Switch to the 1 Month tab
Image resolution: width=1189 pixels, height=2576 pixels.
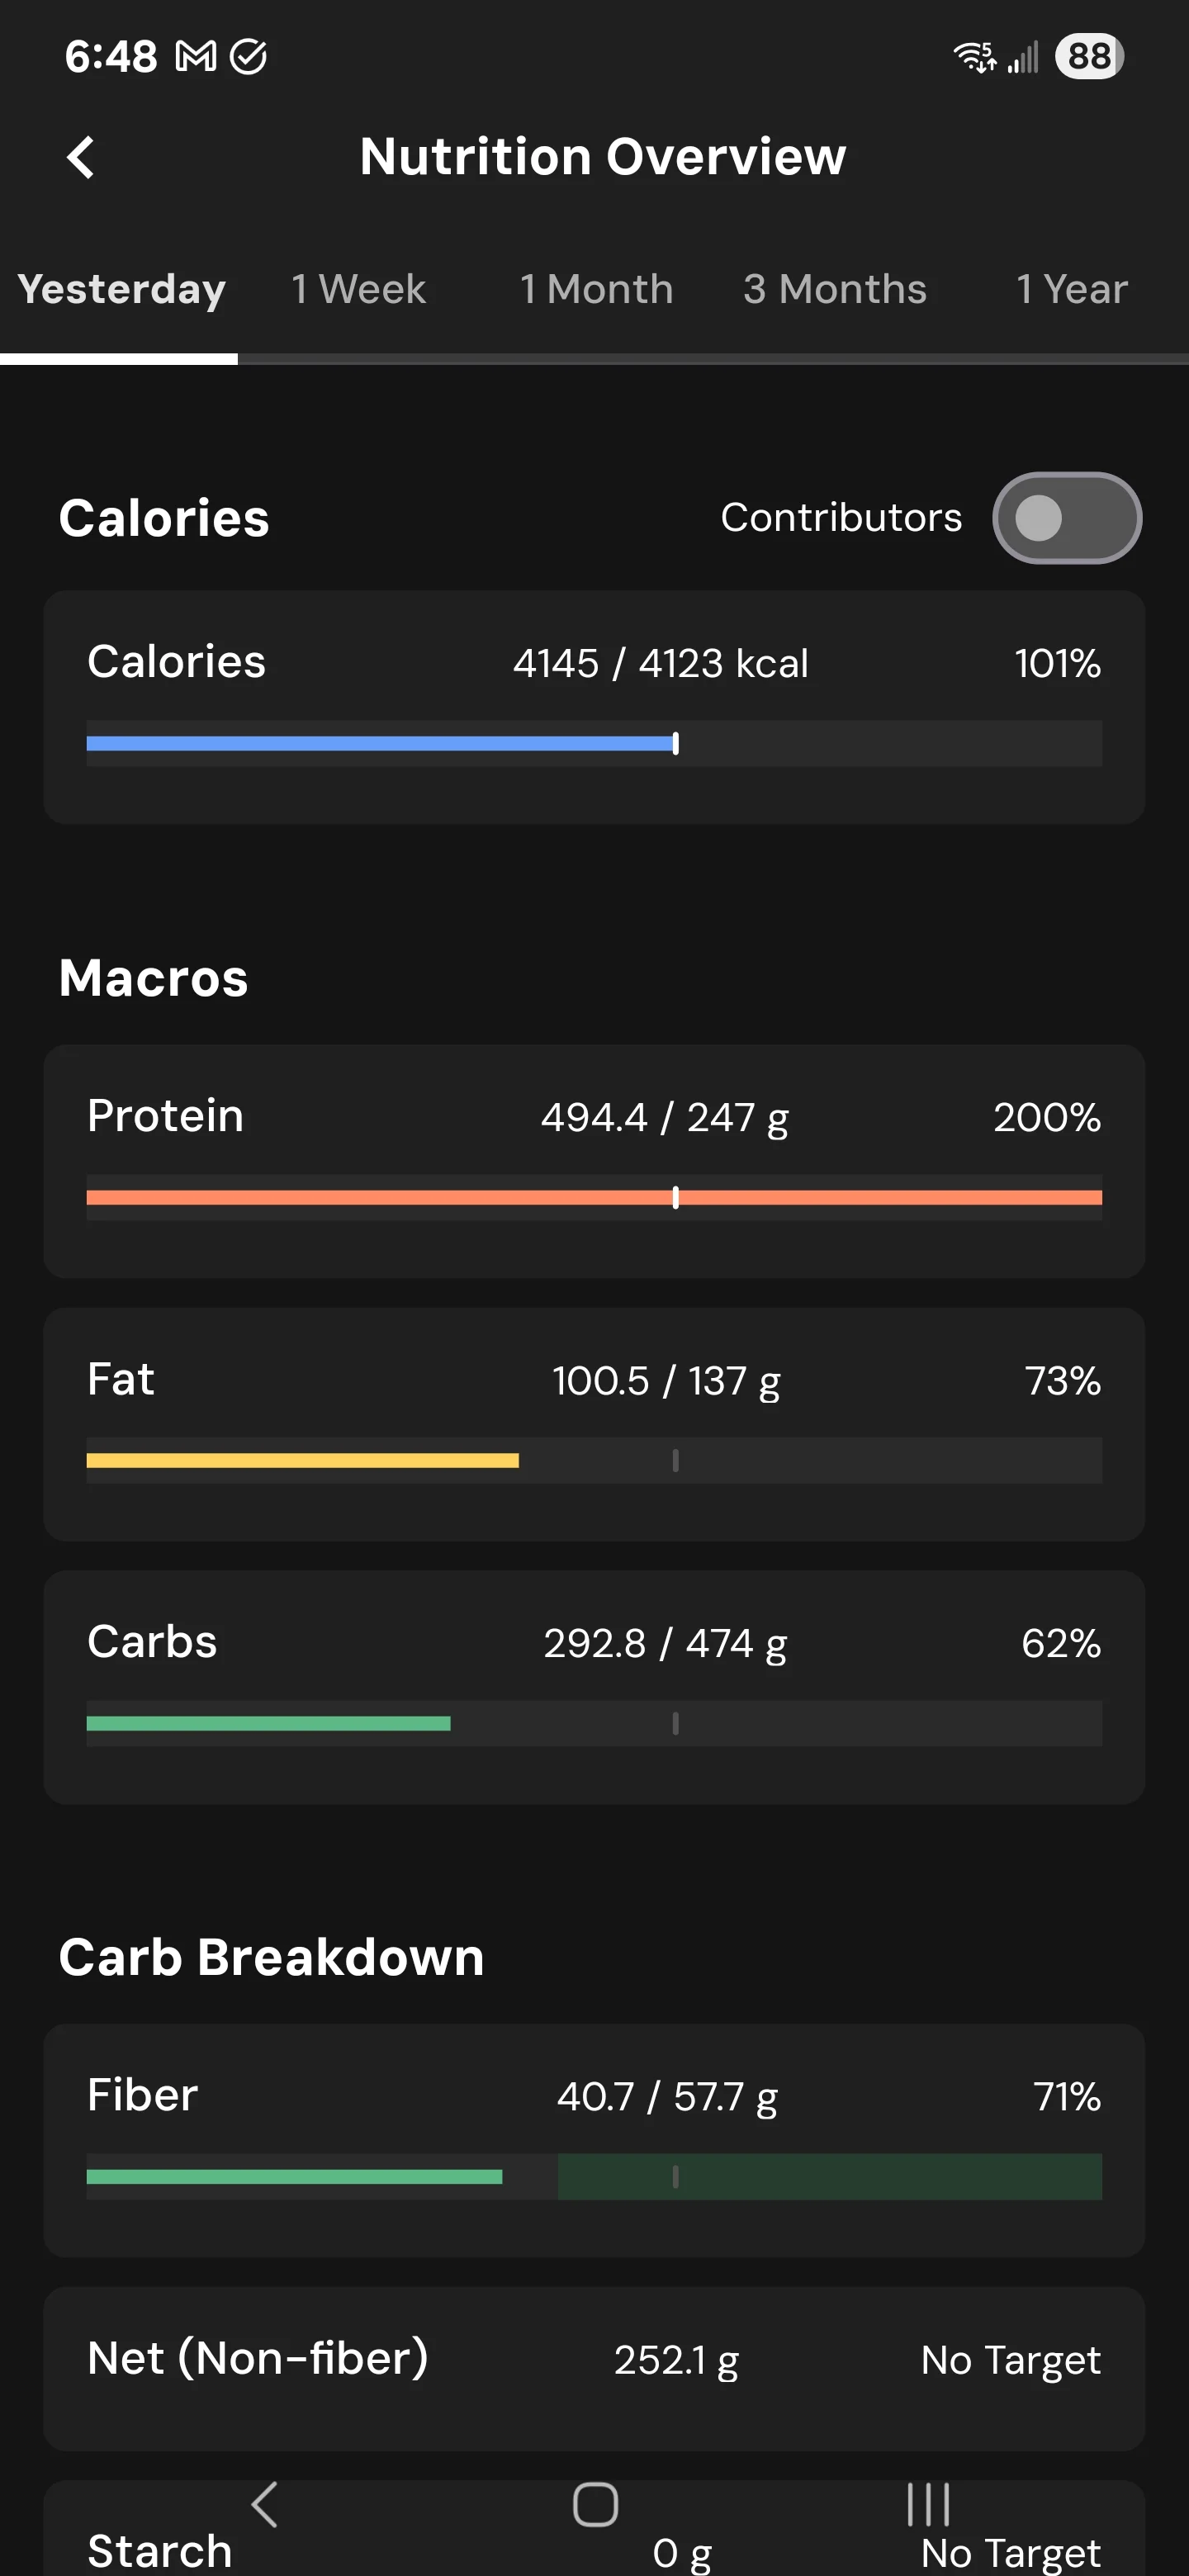[596, 289]
